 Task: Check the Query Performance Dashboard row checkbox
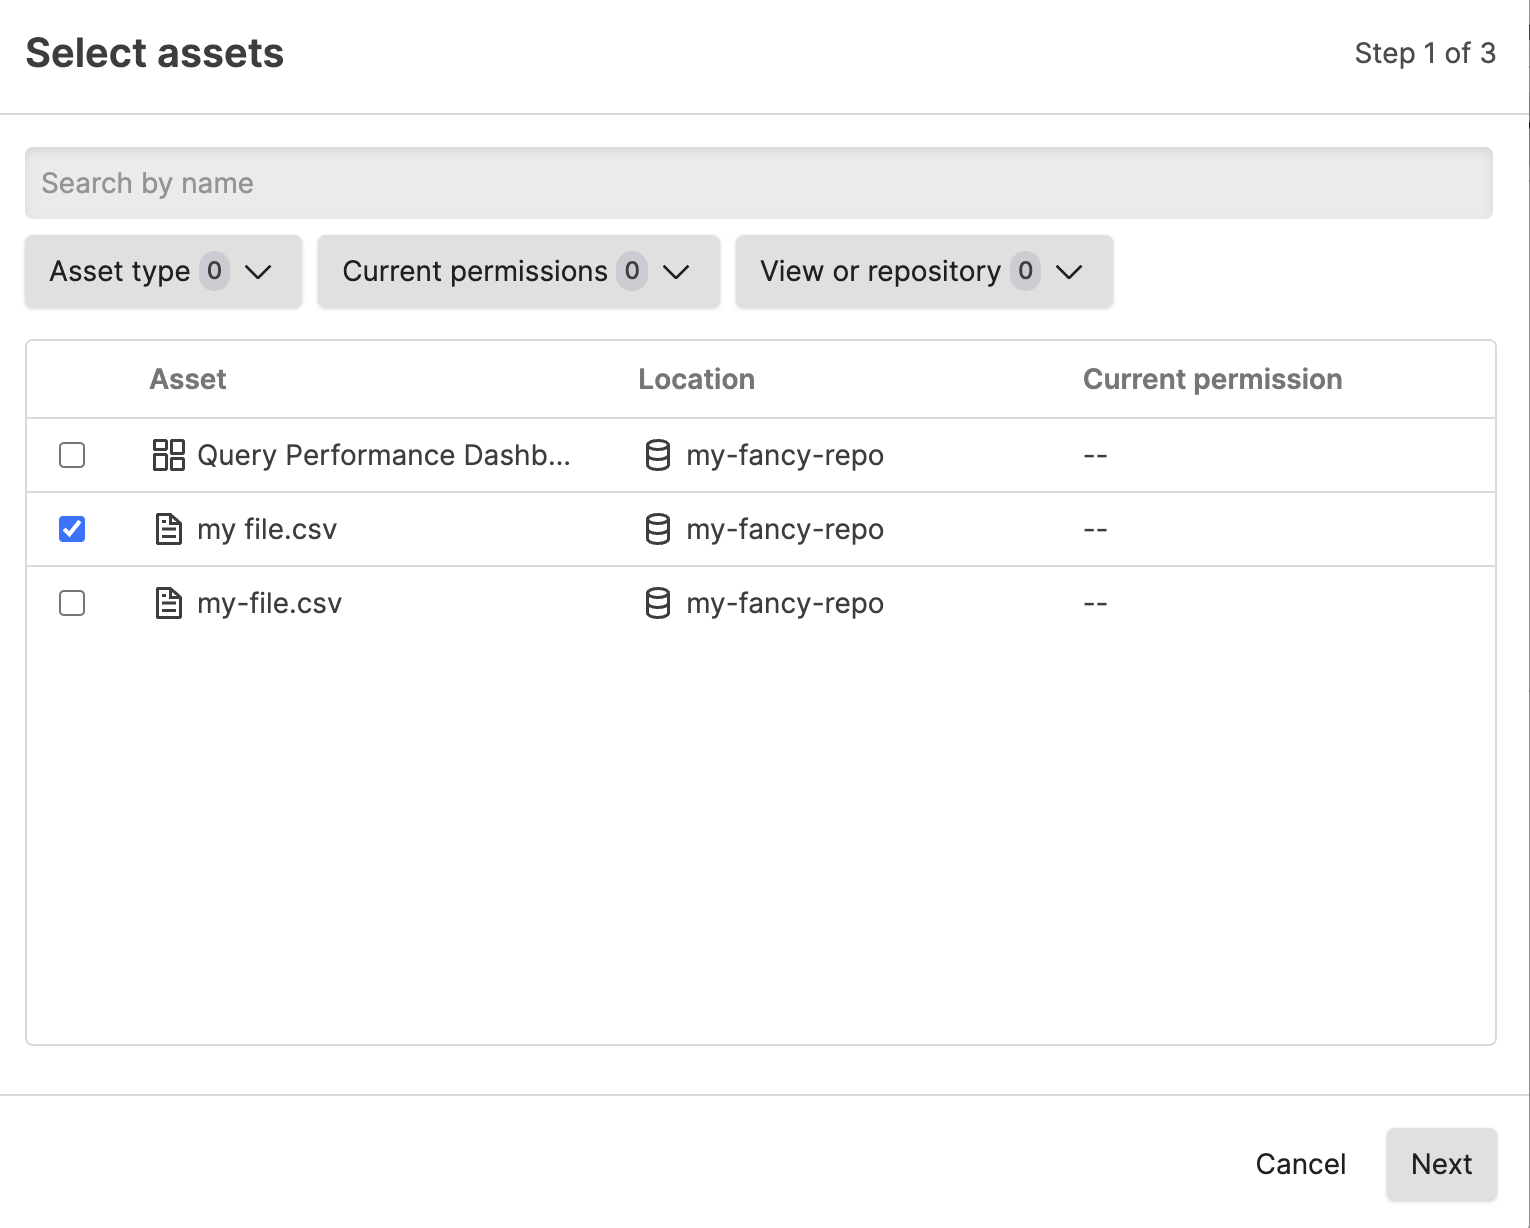click(x=71, y=455)
